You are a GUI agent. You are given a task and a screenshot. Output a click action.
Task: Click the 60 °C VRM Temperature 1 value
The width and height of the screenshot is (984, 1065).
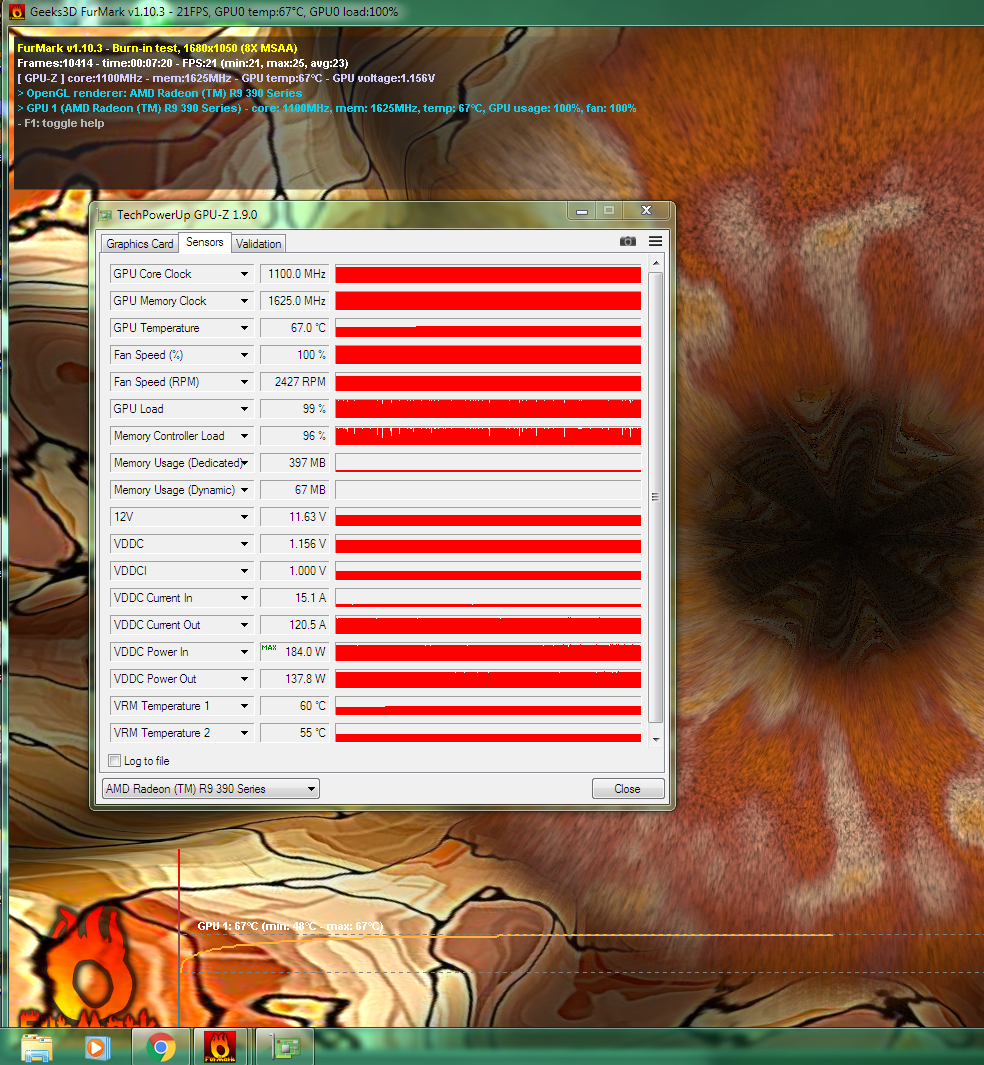[295, 706]
